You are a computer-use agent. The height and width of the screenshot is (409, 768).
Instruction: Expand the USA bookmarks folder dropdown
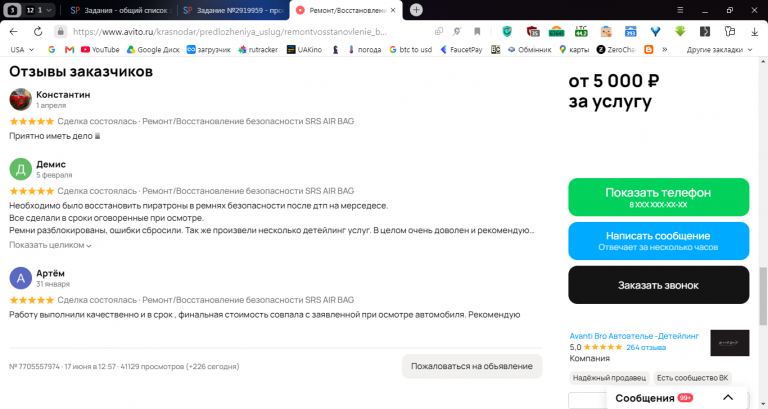click(22, 49)
